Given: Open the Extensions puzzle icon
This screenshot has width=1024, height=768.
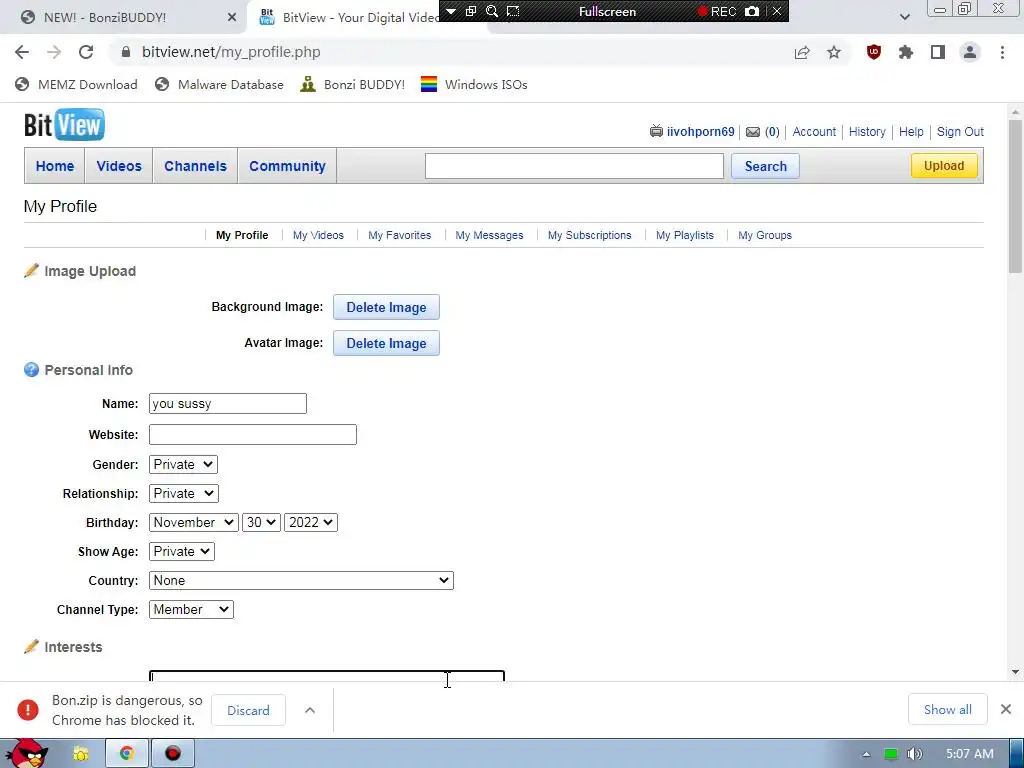Looking at the screenshot, I should point(906,52).
